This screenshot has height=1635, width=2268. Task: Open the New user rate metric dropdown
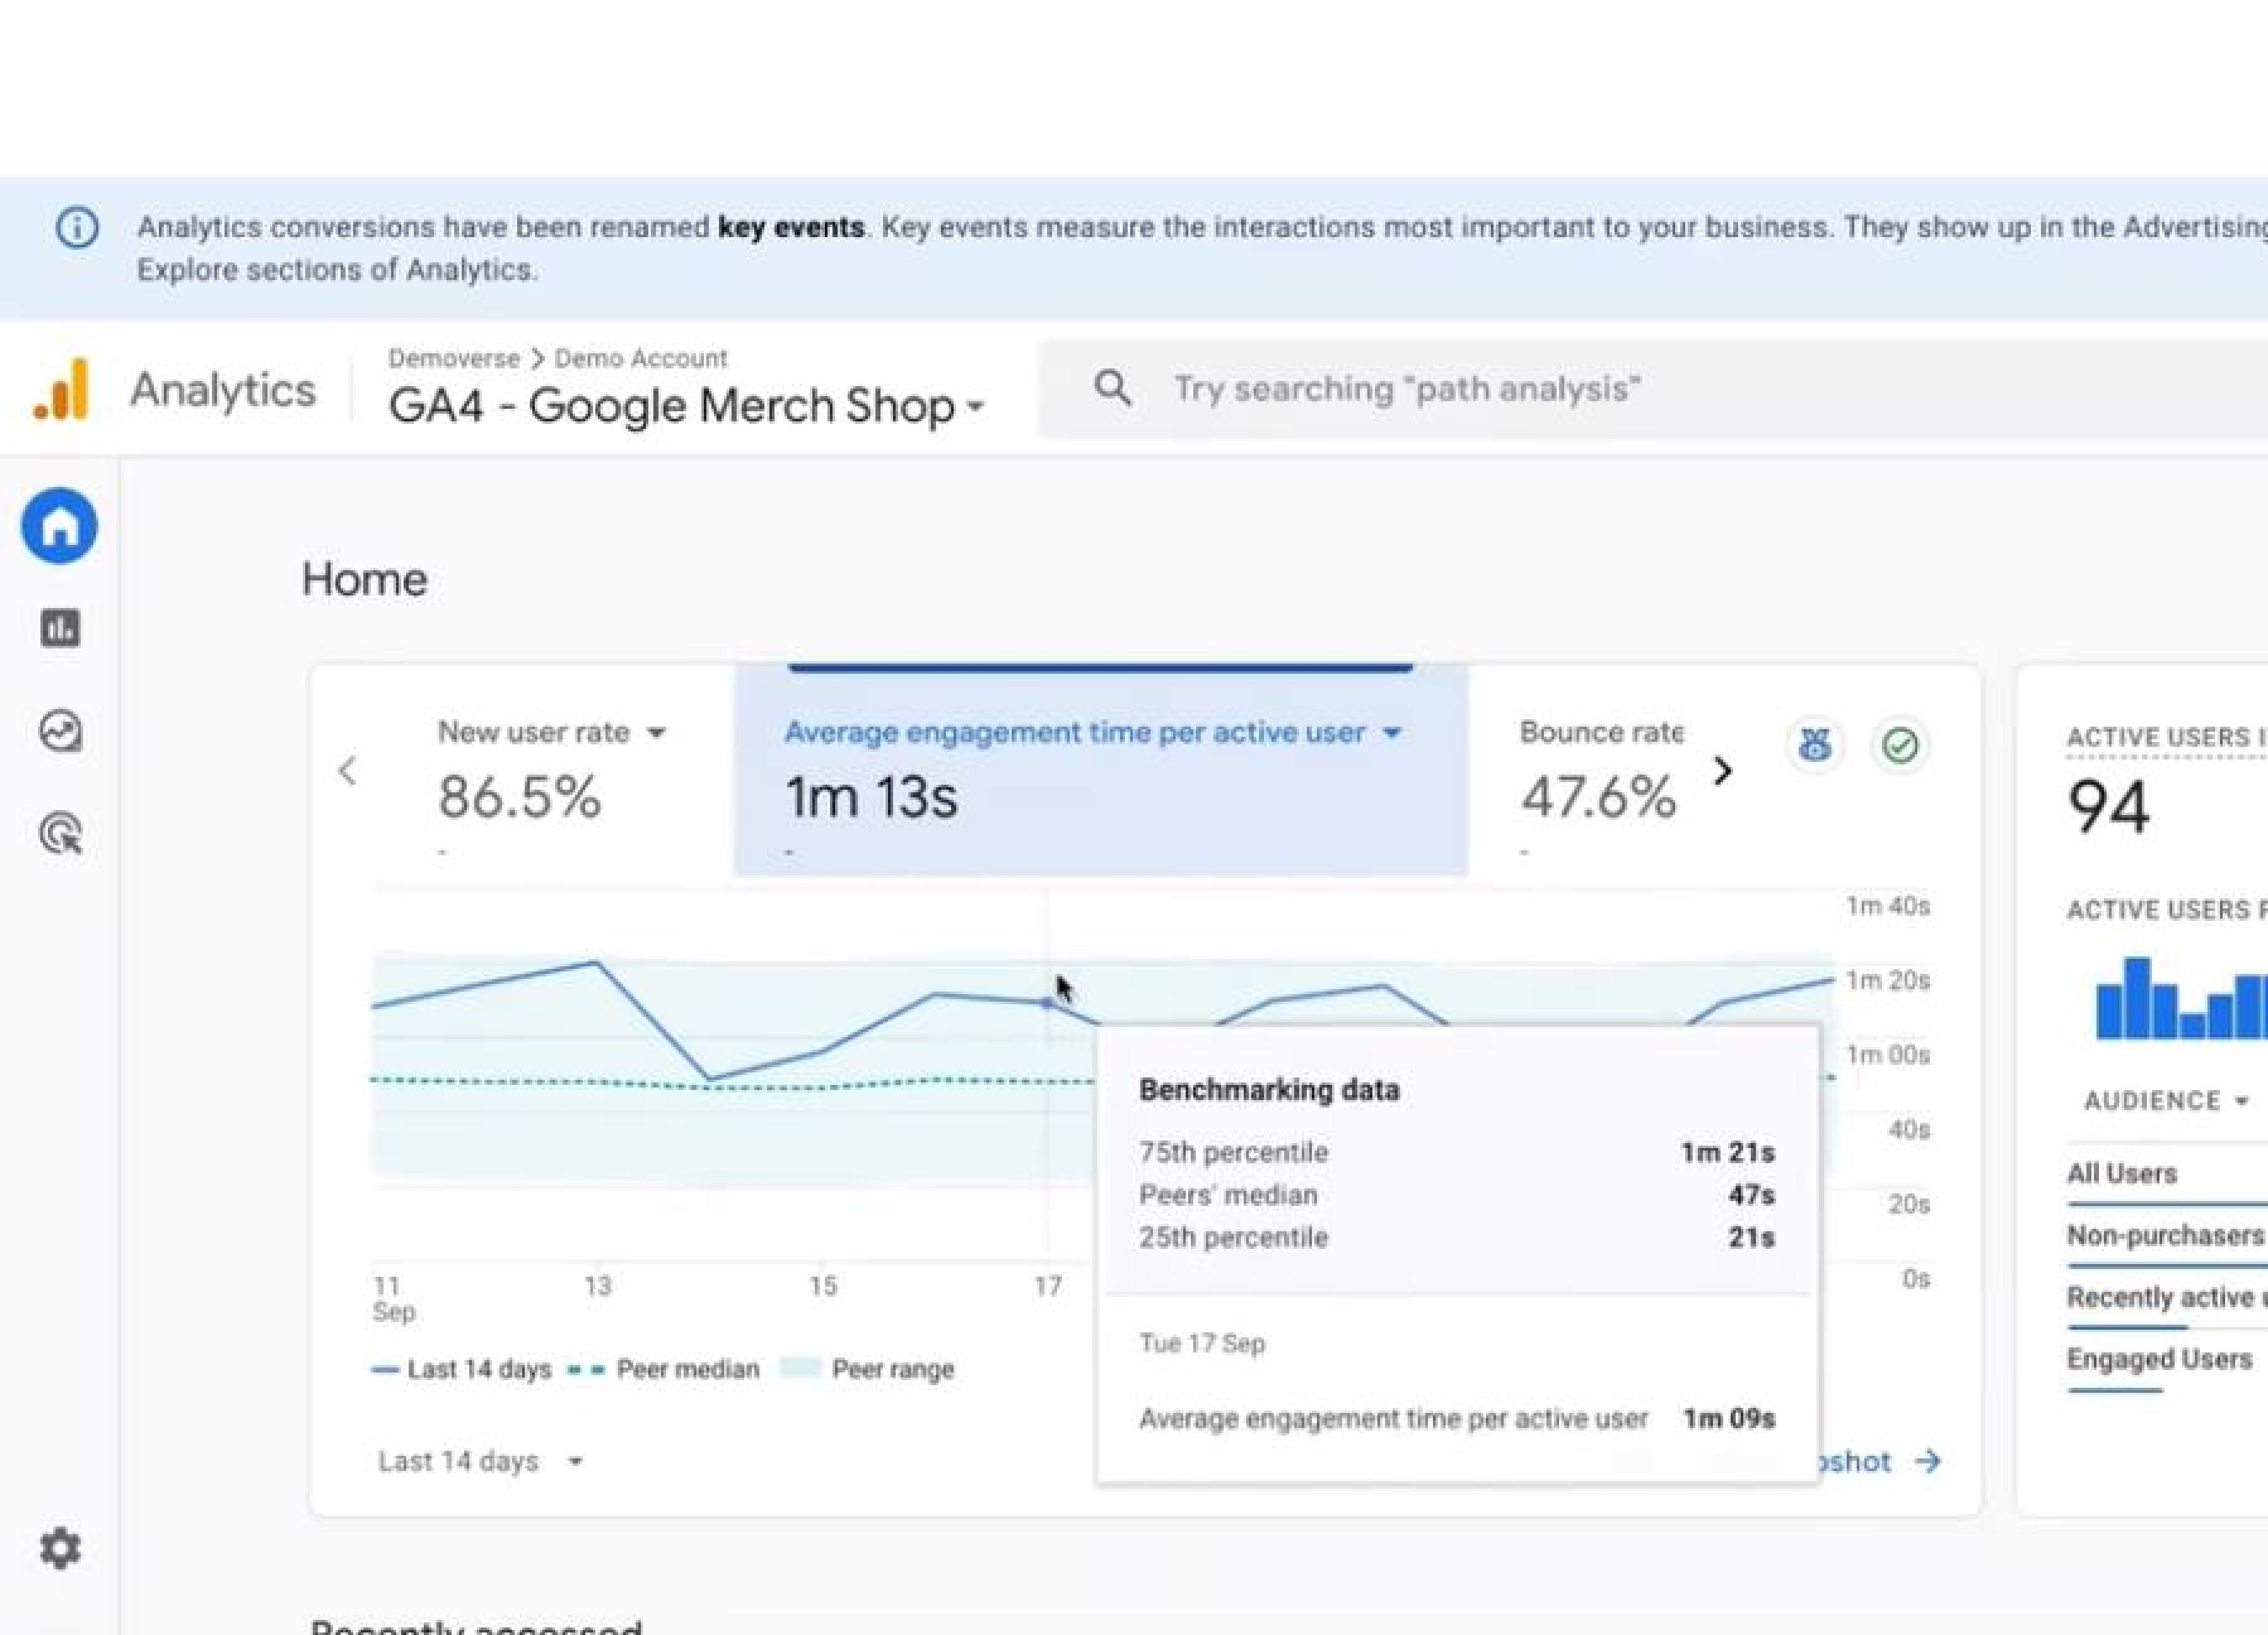click(656, 733)
